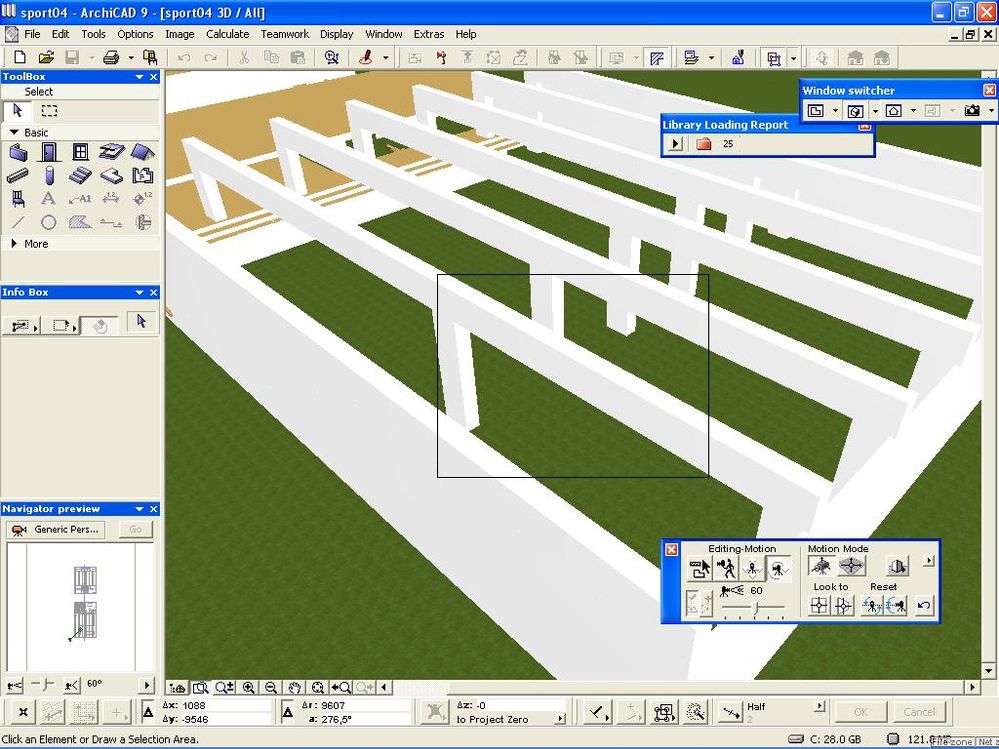Toggle Camera motion mode button
Screen dimensions: 999x749
pyautogui.click(x=752, y=568)
